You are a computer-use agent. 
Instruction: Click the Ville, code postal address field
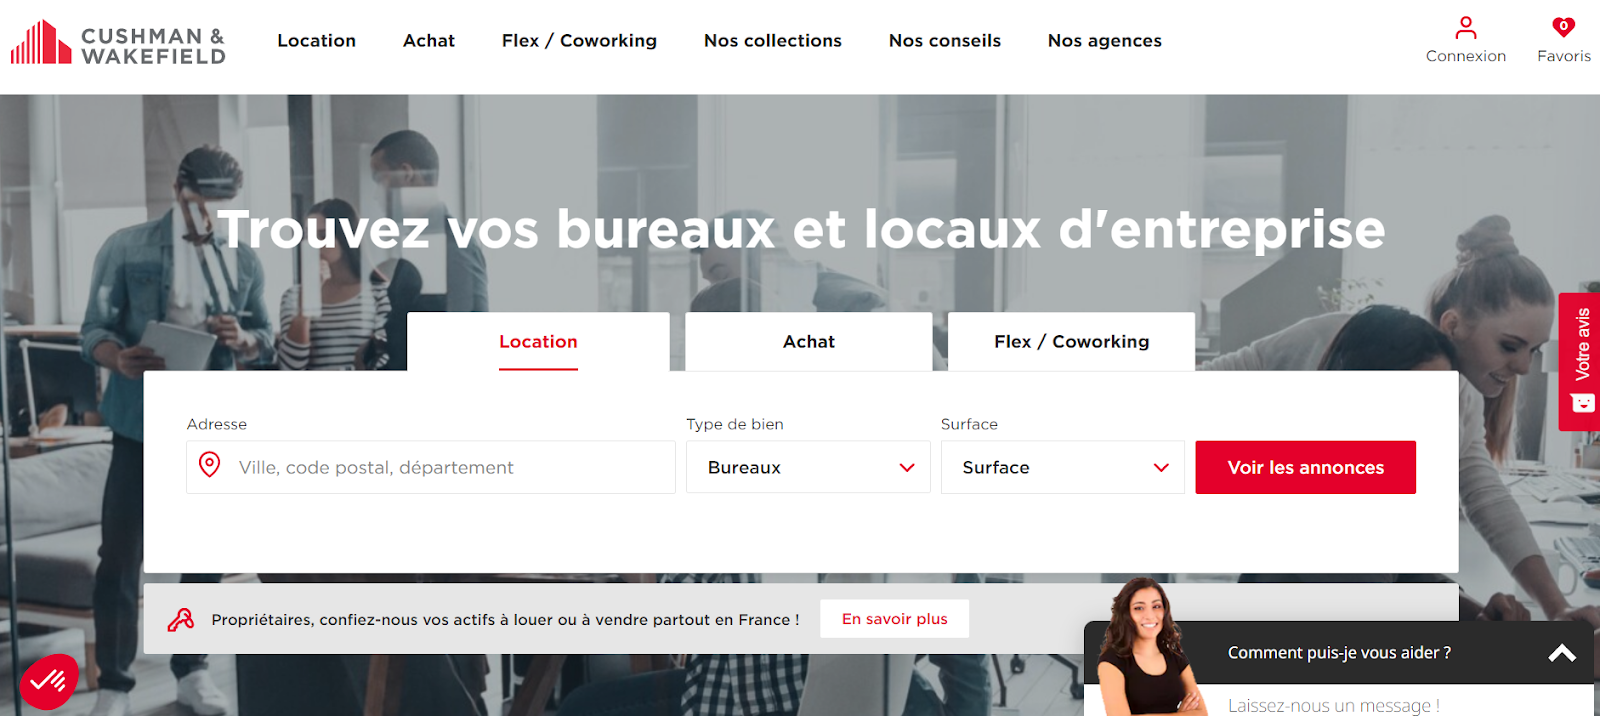click(431, 467)
